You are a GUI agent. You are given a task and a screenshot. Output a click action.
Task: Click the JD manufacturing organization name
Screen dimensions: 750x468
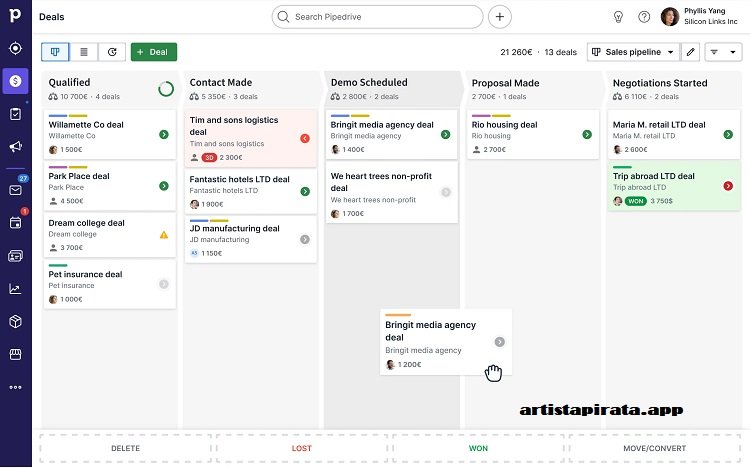tap(219, 240)
